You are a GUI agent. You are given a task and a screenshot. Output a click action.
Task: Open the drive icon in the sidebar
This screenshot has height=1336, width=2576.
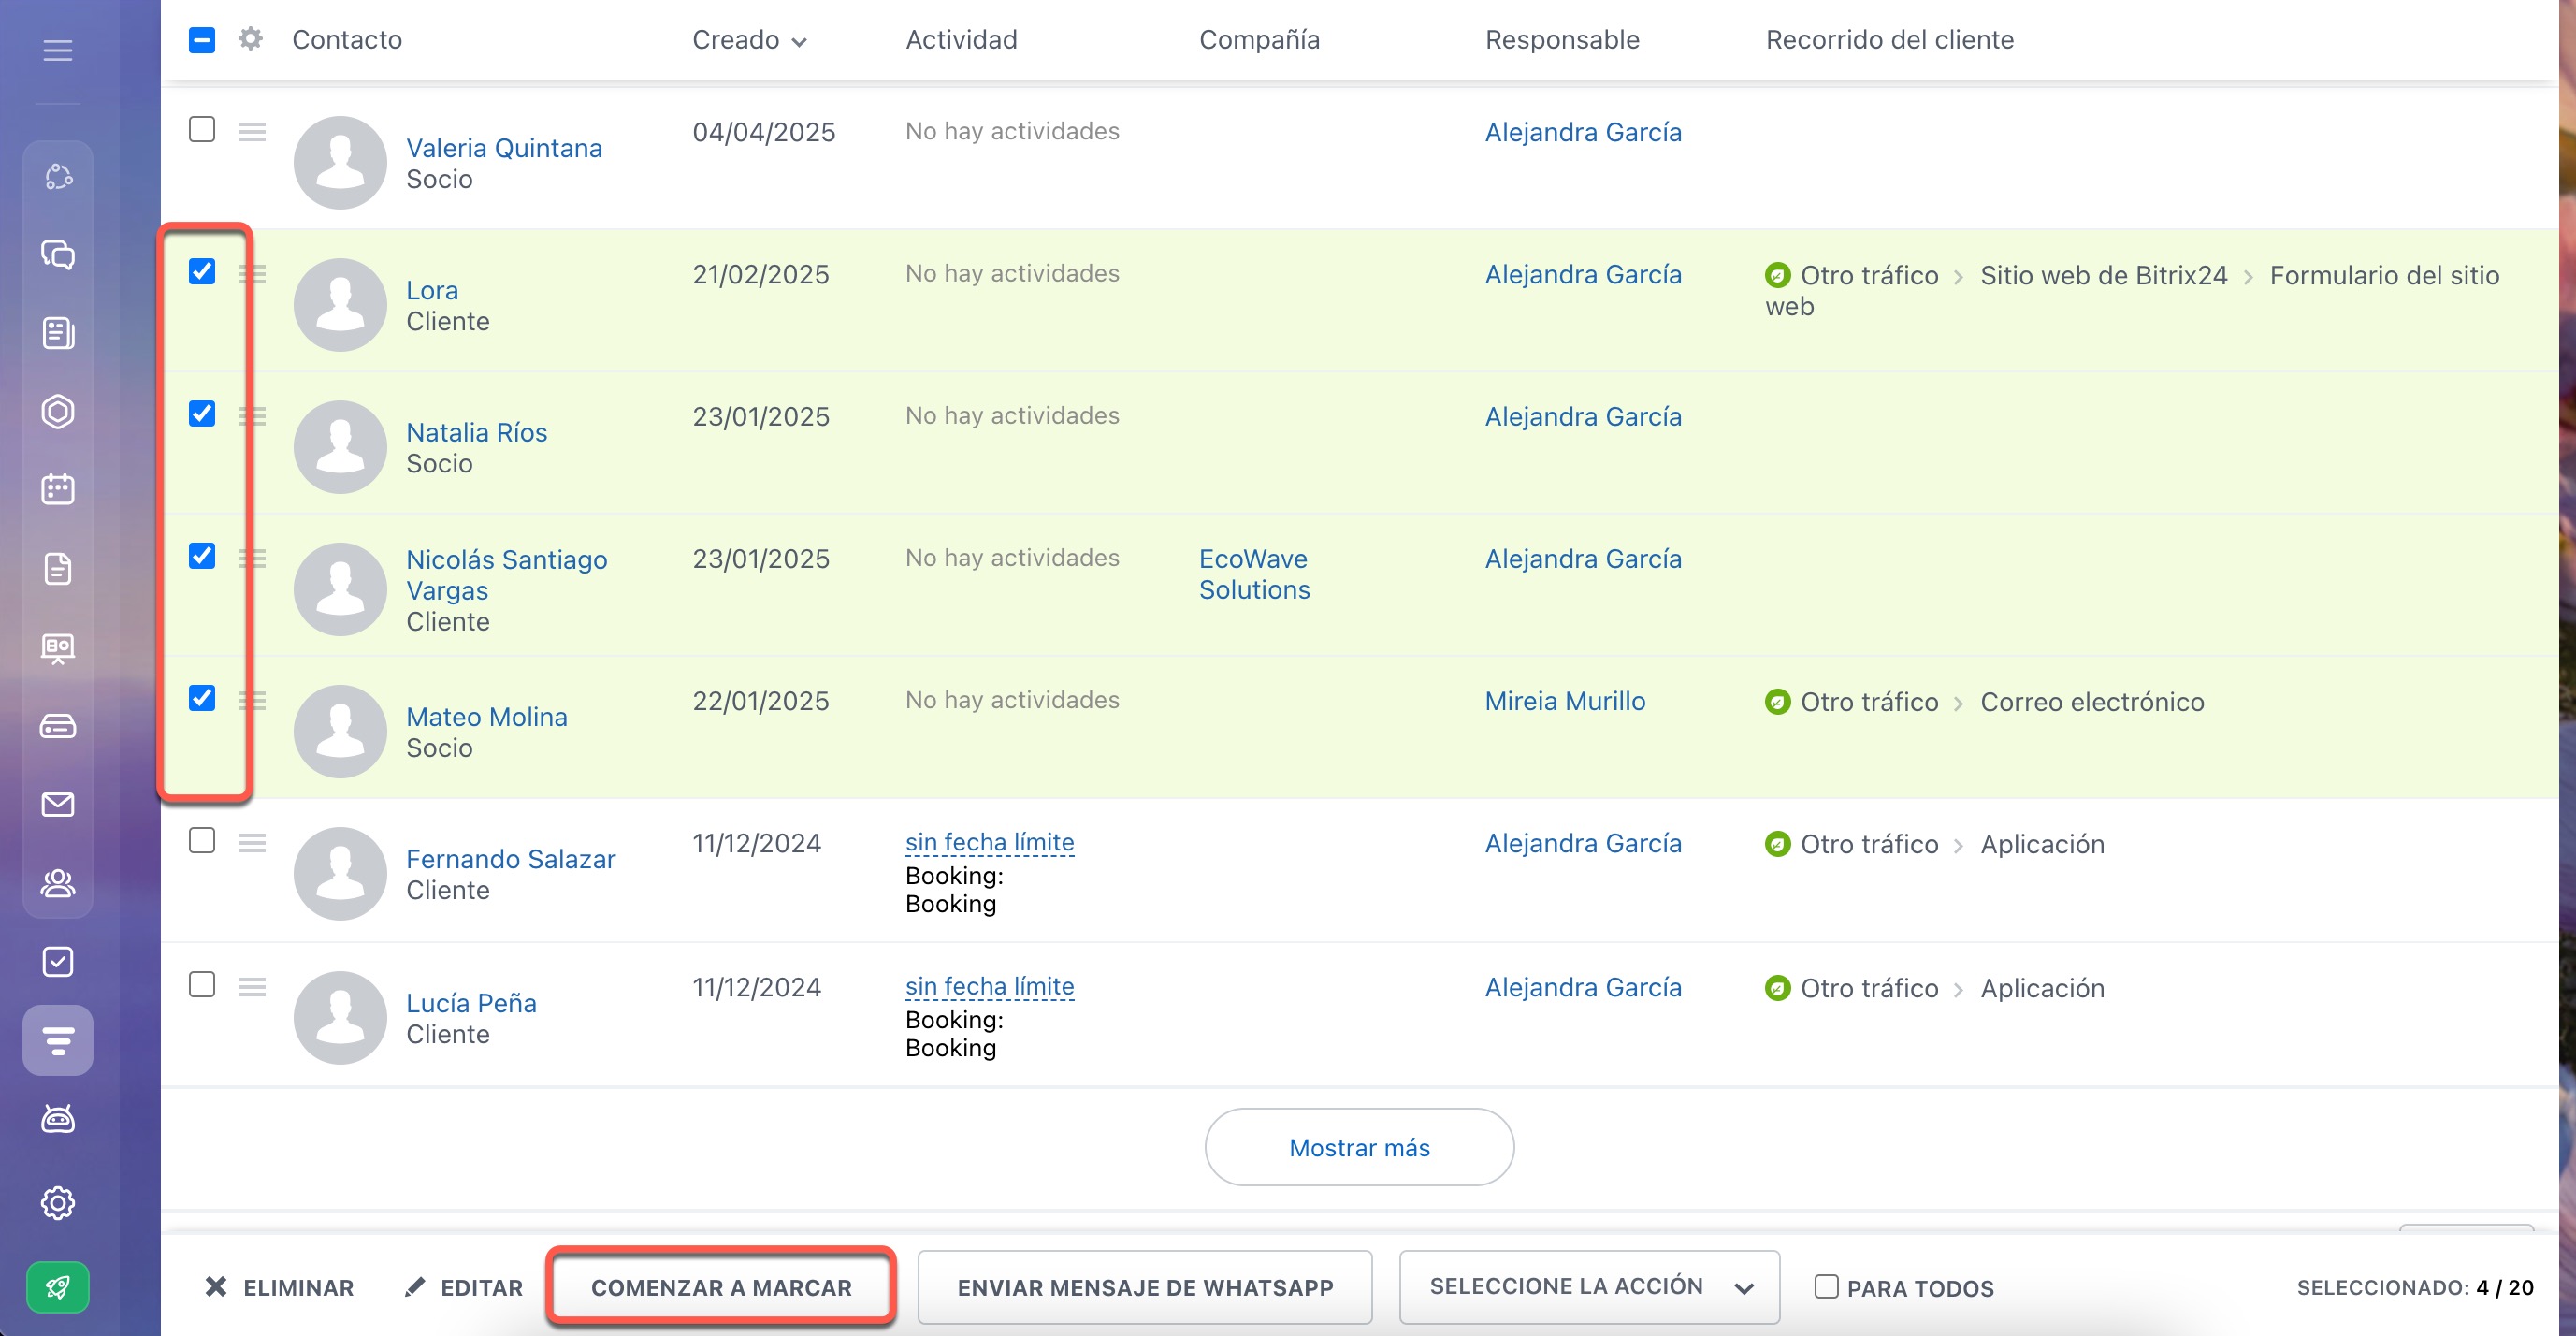click(x=58, y=726)
